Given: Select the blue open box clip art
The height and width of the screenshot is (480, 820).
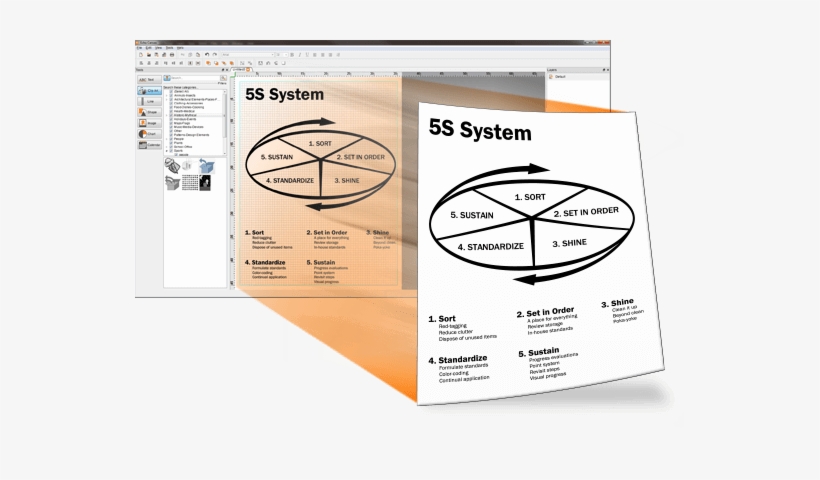Looking at the screenshot, I should (207, 166).
